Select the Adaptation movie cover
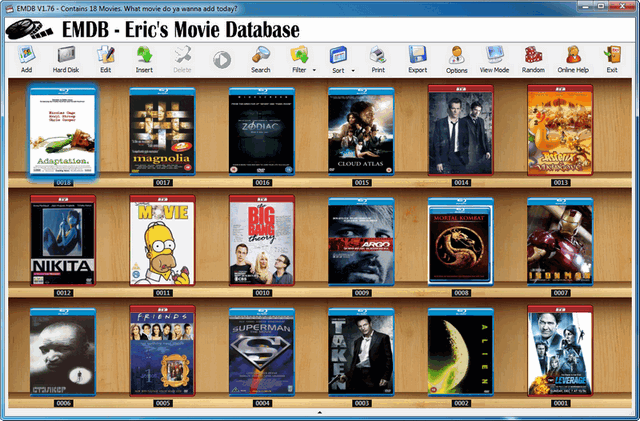 point(63,131)
